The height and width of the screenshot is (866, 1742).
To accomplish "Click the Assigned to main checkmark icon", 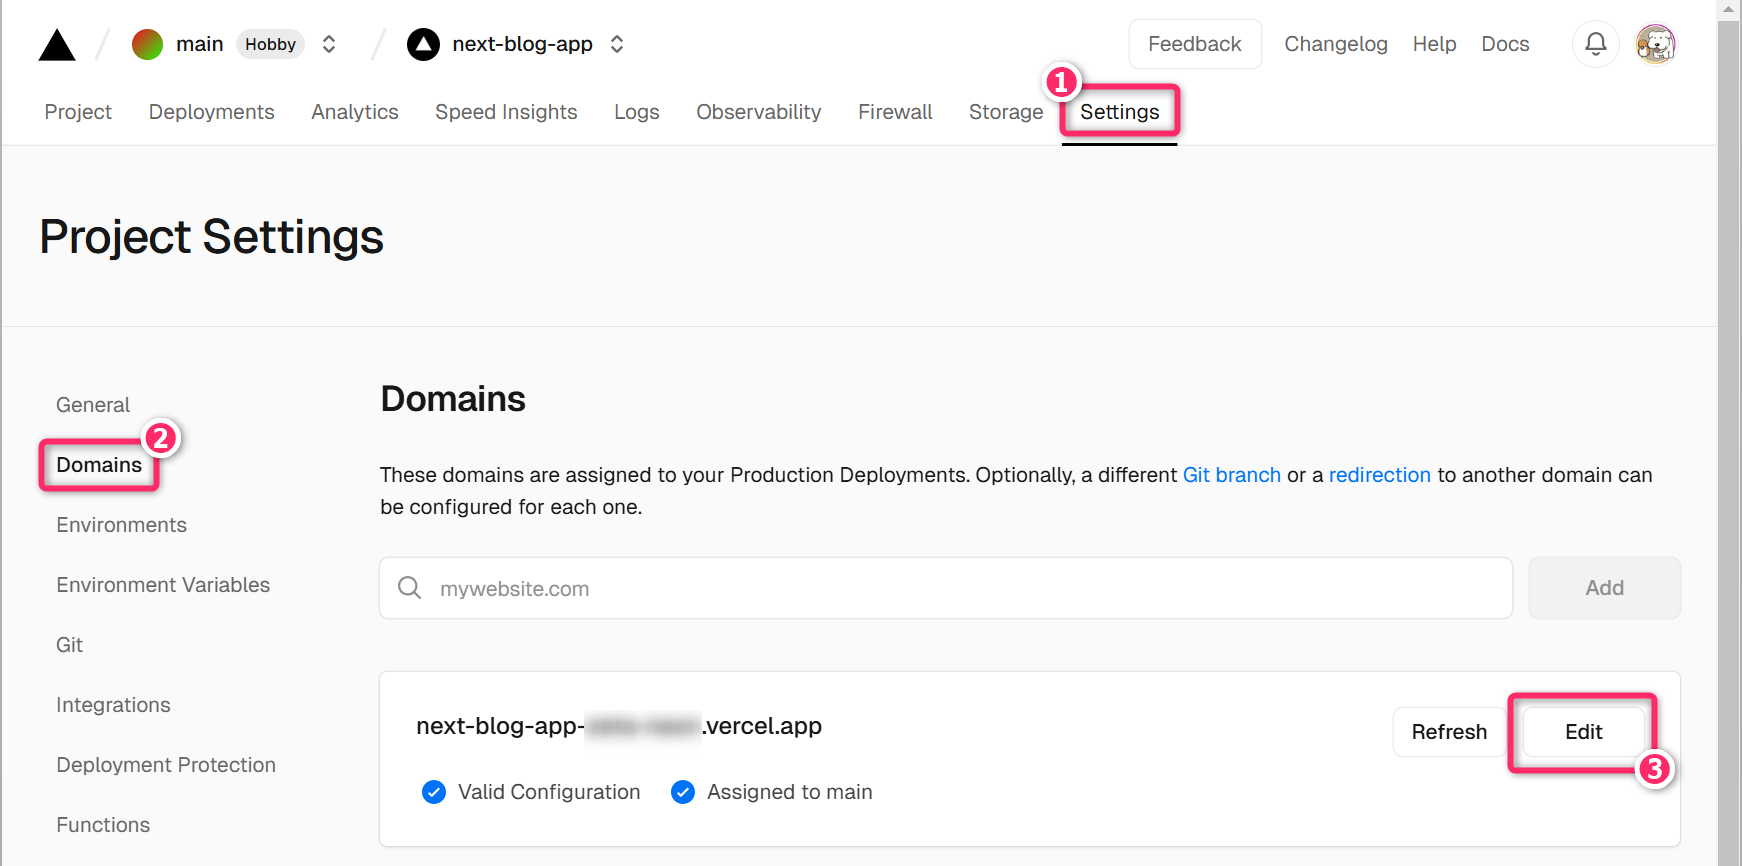I will 683,792.
